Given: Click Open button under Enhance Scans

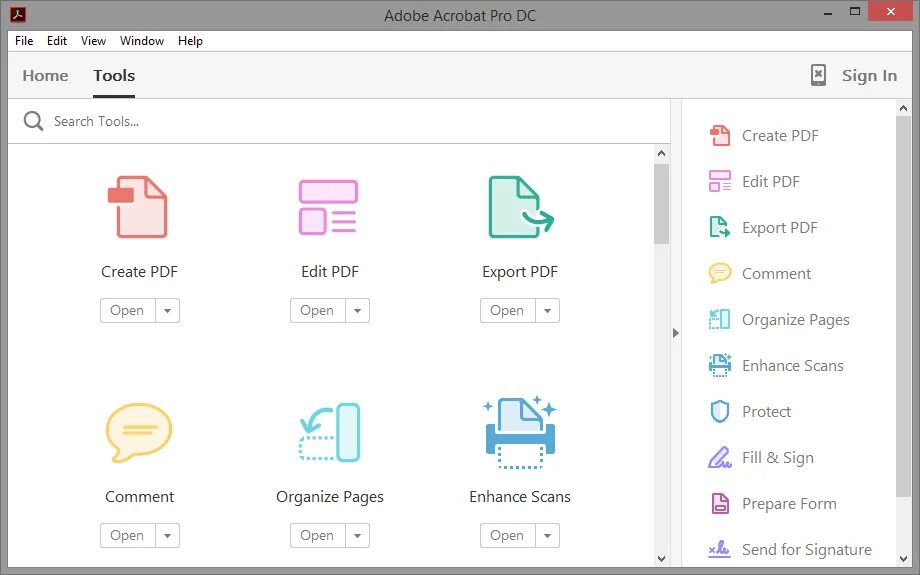Looking at the screenshot, I should (508, 536).
